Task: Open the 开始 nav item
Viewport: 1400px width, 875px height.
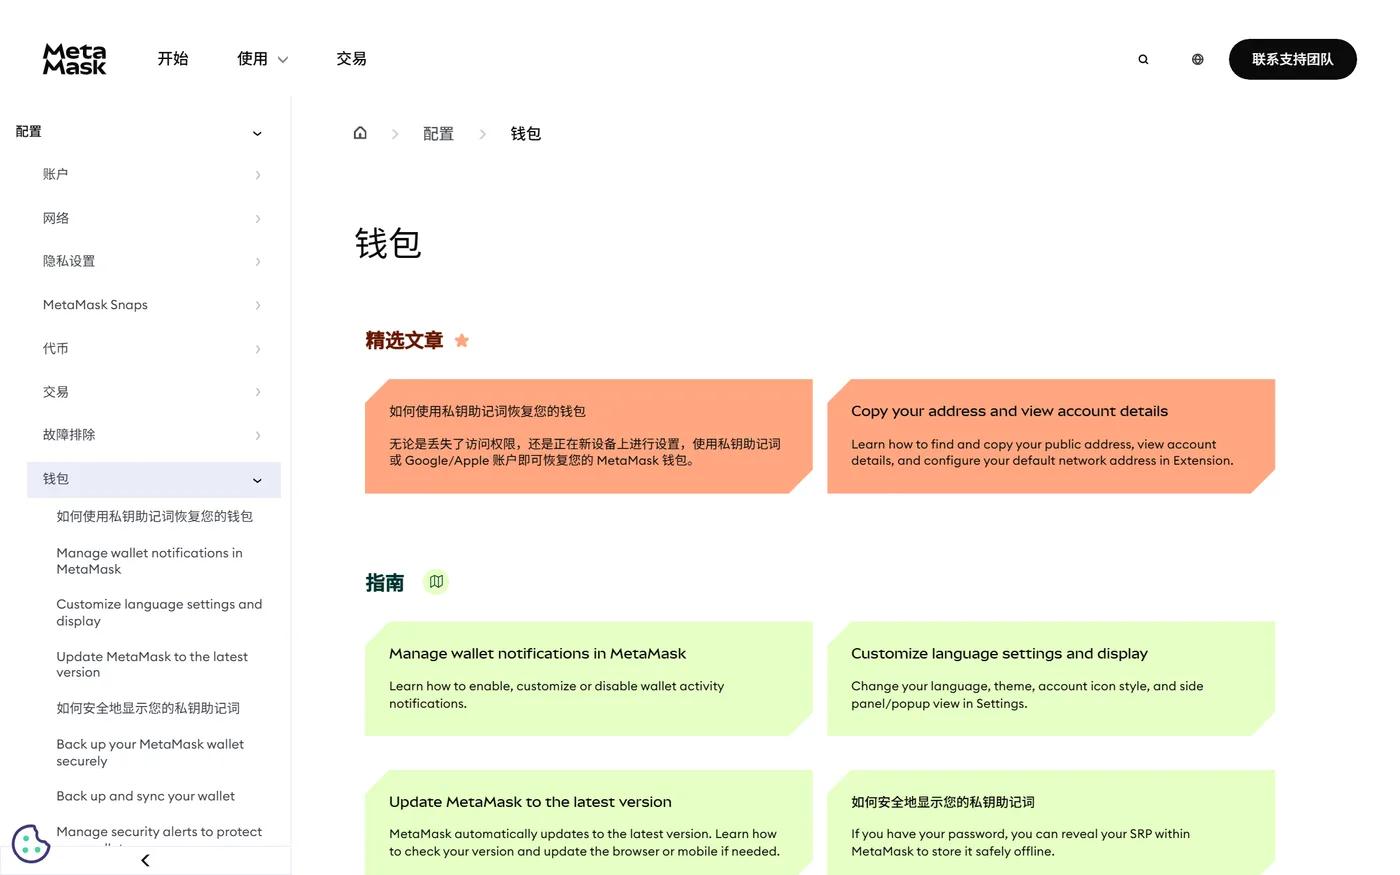Action: (172, 59)
